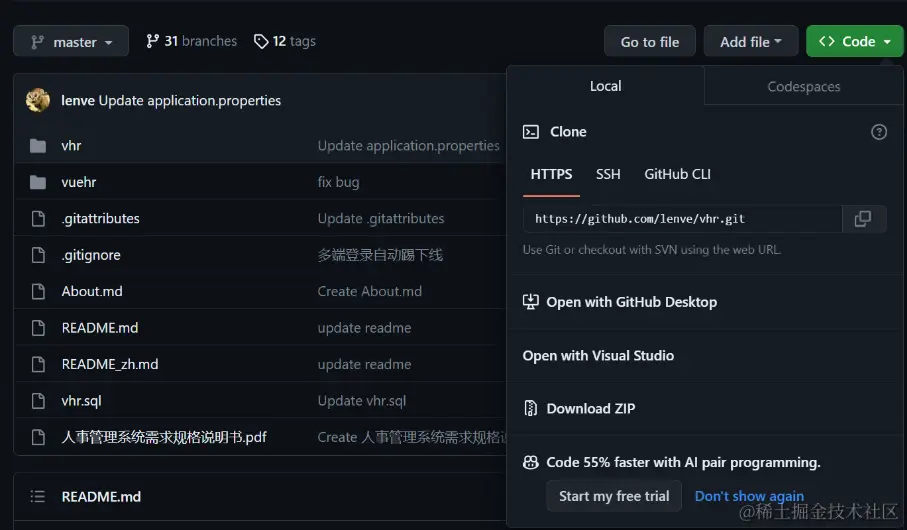The image size is (907, 530).
Task: Click the Go to file button
Action: (x=650, y=41)
